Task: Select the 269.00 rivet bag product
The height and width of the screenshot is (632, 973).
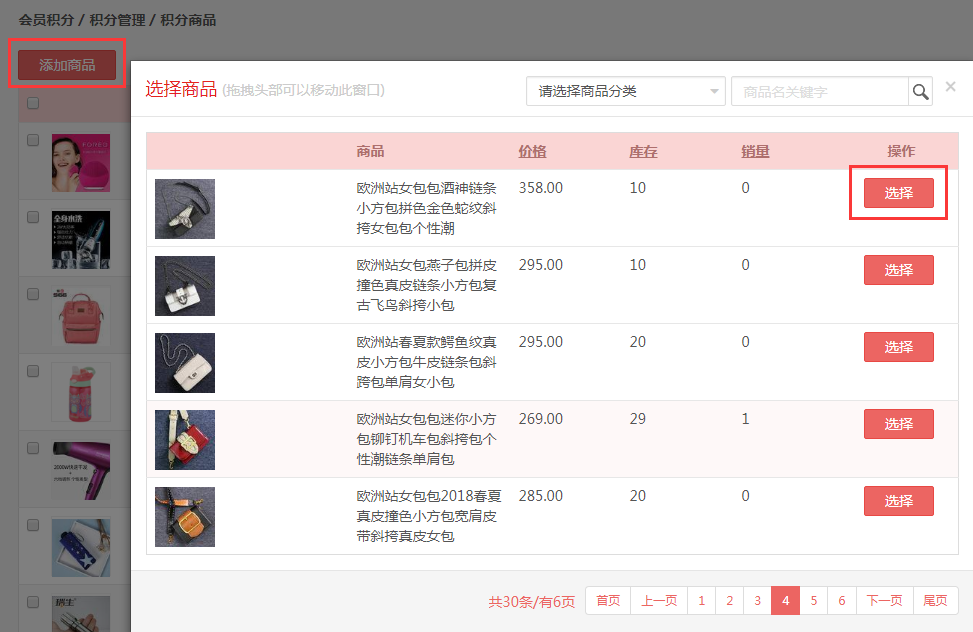Action: (898, 424)
